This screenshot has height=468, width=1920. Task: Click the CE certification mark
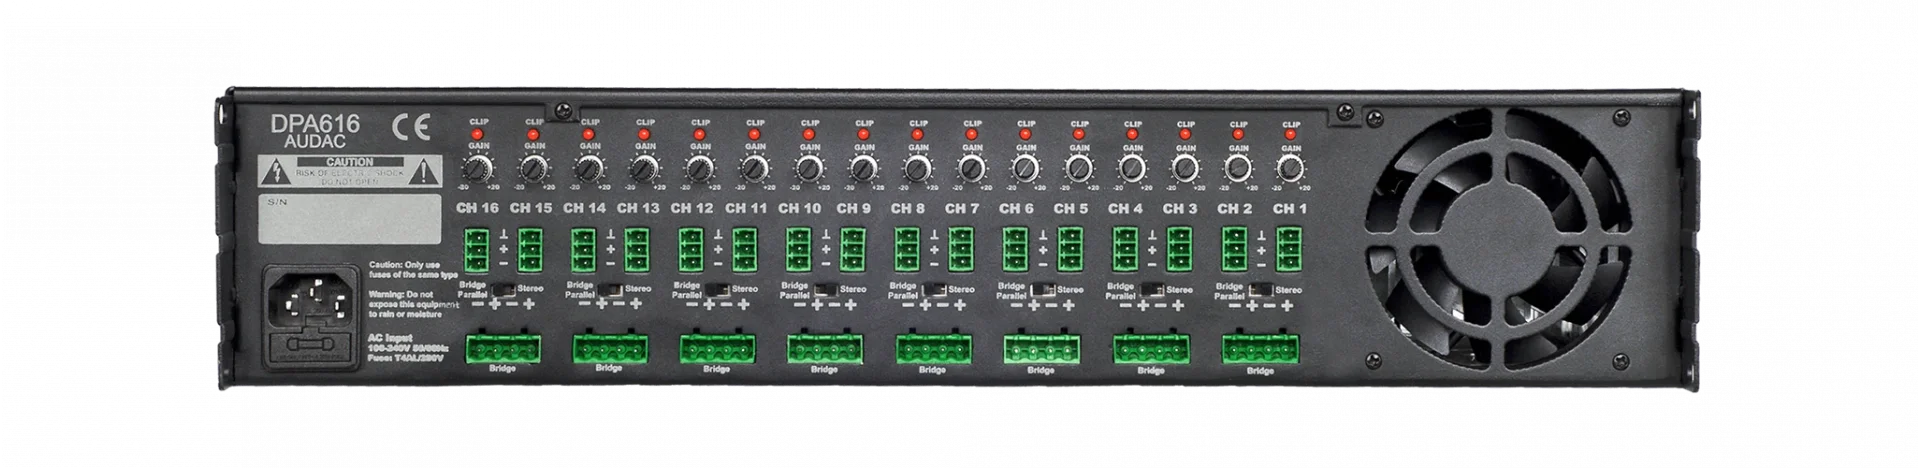[410, 128]
